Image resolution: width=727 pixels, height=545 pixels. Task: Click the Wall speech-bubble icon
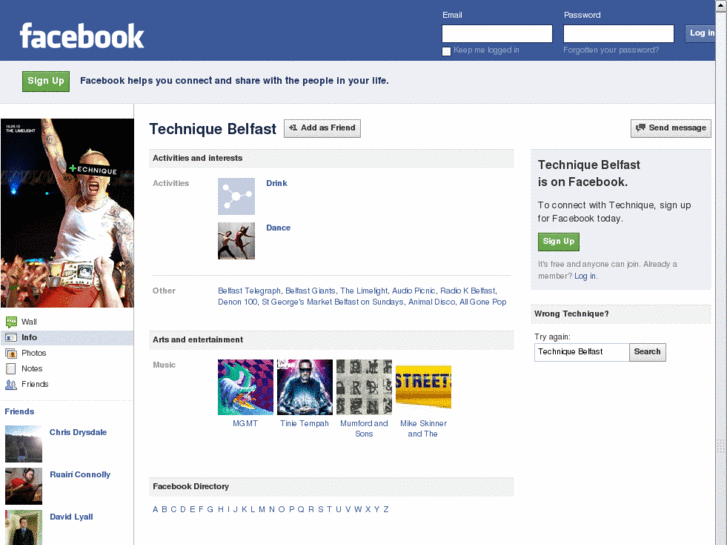coord(11,322)
